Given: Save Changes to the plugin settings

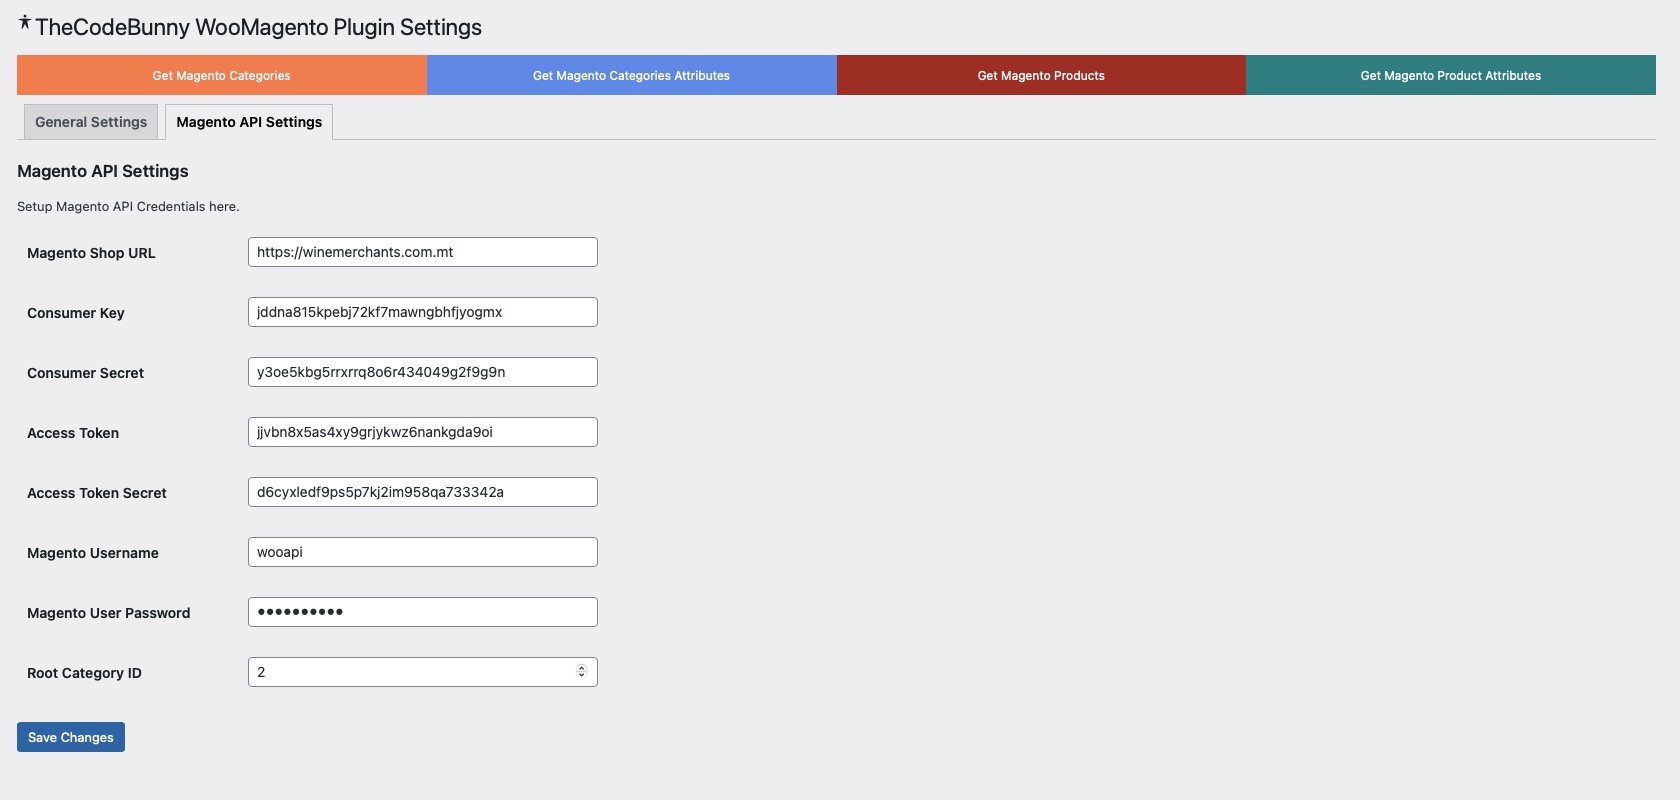Looking at the screenshot, I should (x=71, y=737).
